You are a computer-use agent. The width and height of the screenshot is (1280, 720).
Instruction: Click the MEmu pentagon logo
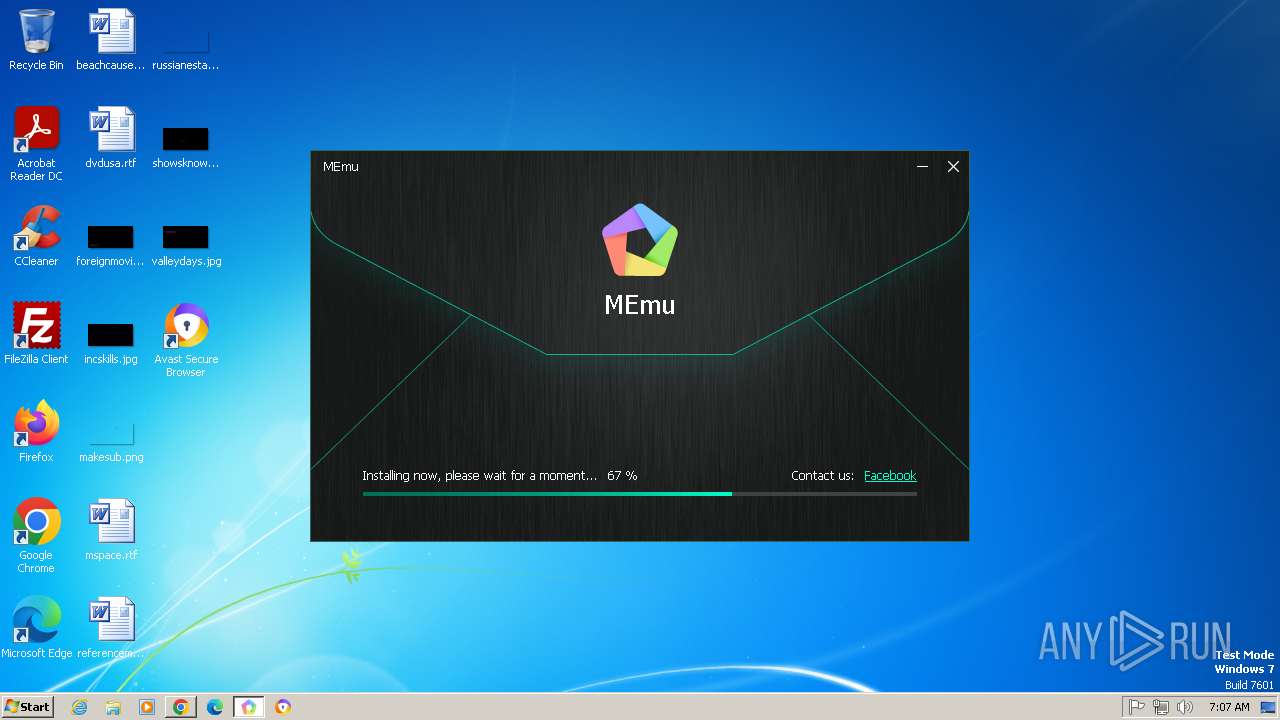(x=640, y=240)
